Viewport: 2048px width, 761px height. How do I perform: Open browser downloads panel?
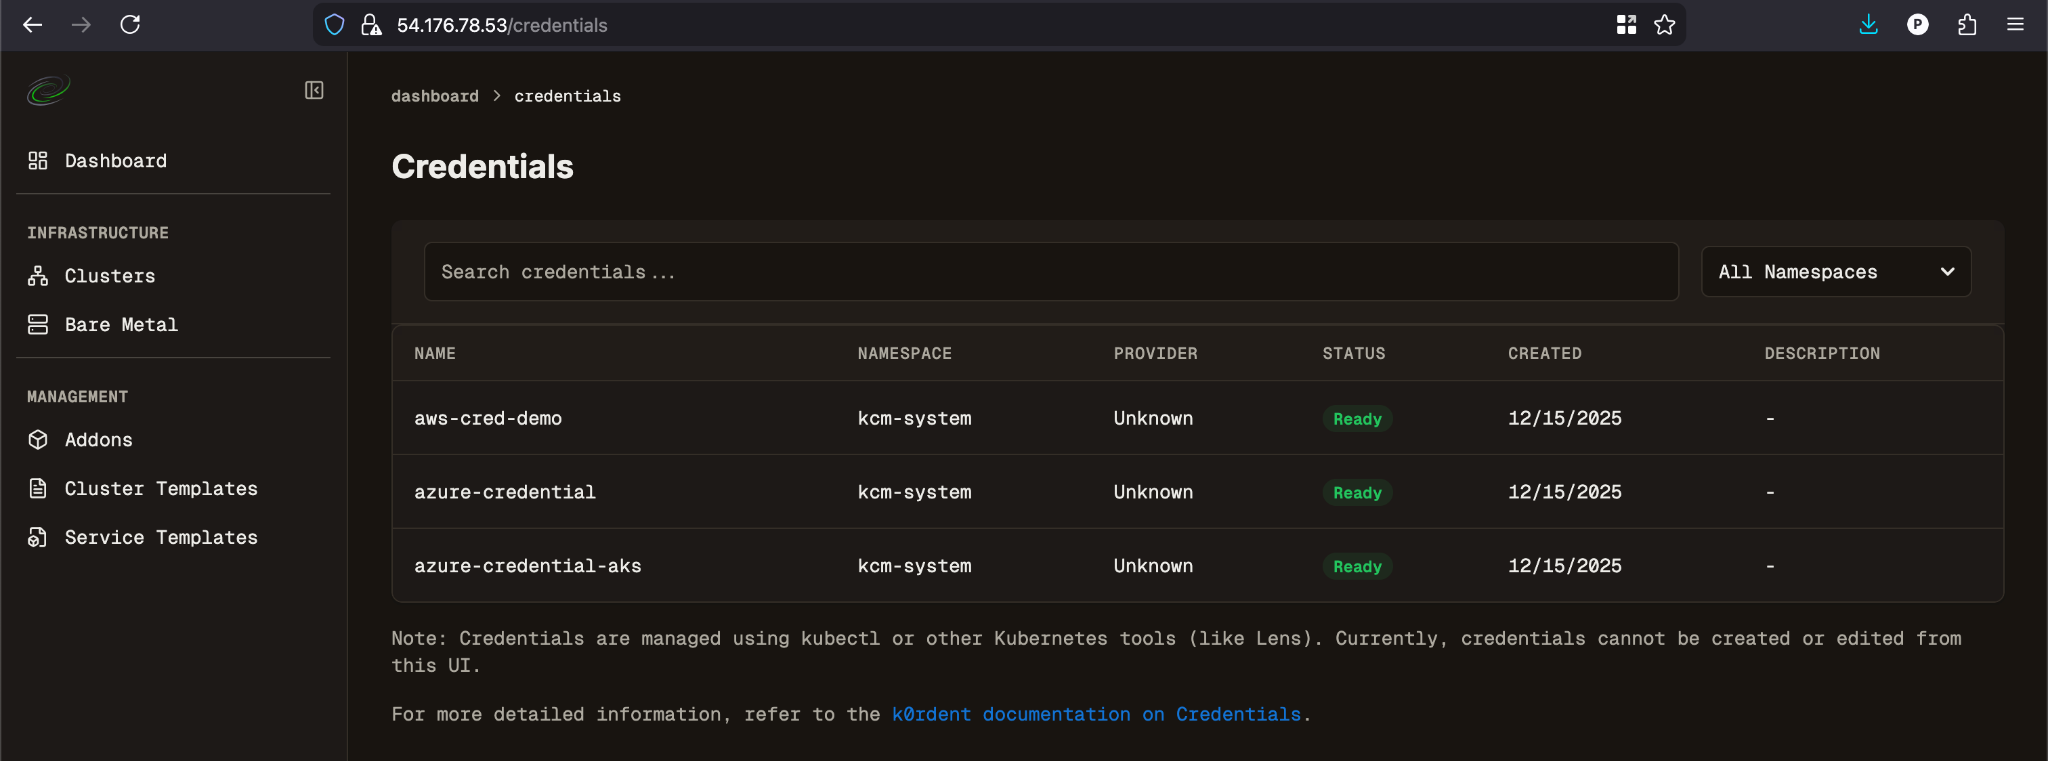pos(1868,25)
